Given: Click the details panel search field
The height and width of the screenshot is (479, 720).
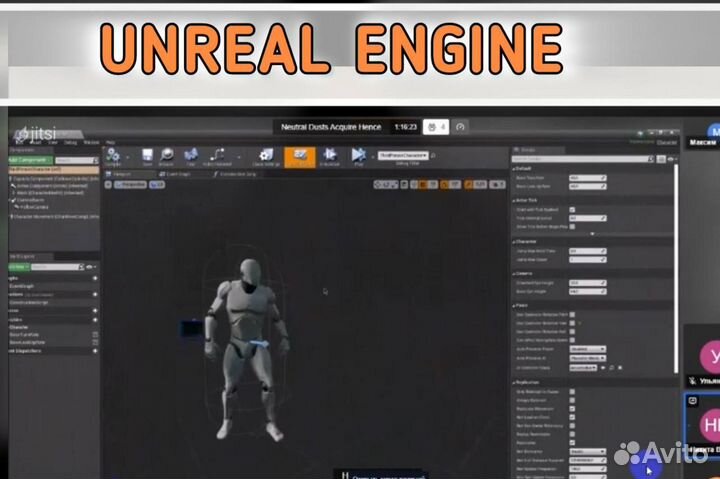Looking at the screenshot, I should coord(583,159).
